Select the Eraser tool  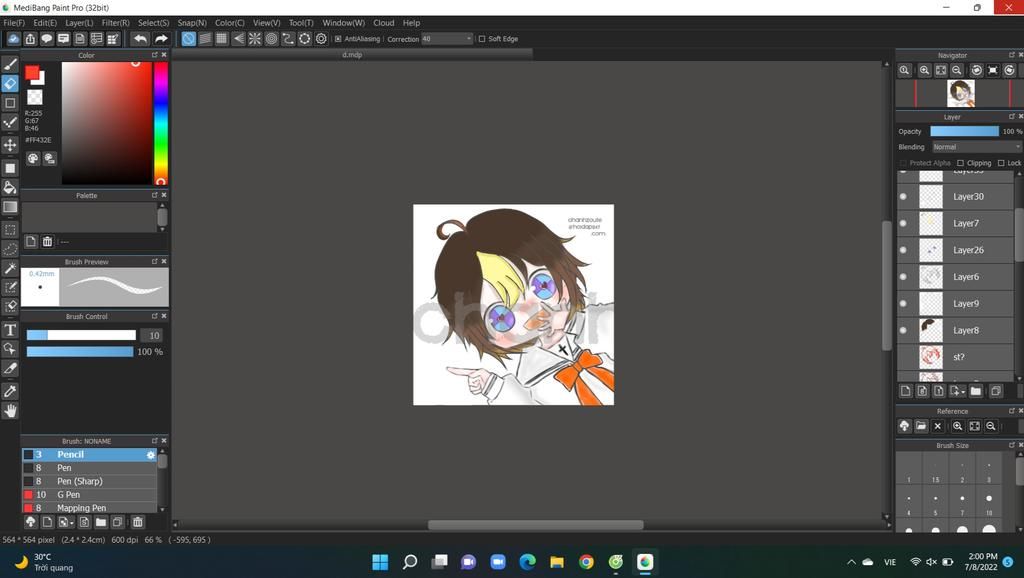click(10, 84)
